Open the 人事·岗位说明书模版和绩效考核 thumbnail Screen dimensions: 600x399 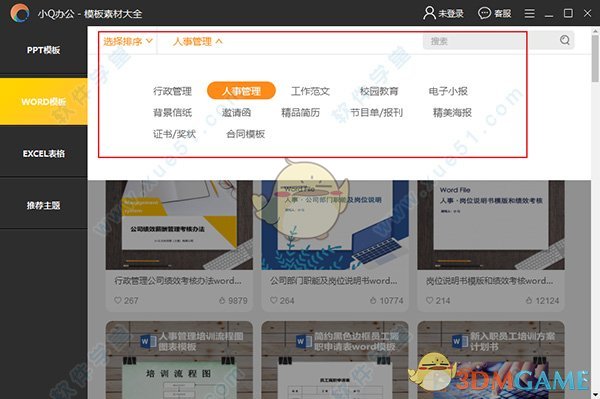coord(491,225)
